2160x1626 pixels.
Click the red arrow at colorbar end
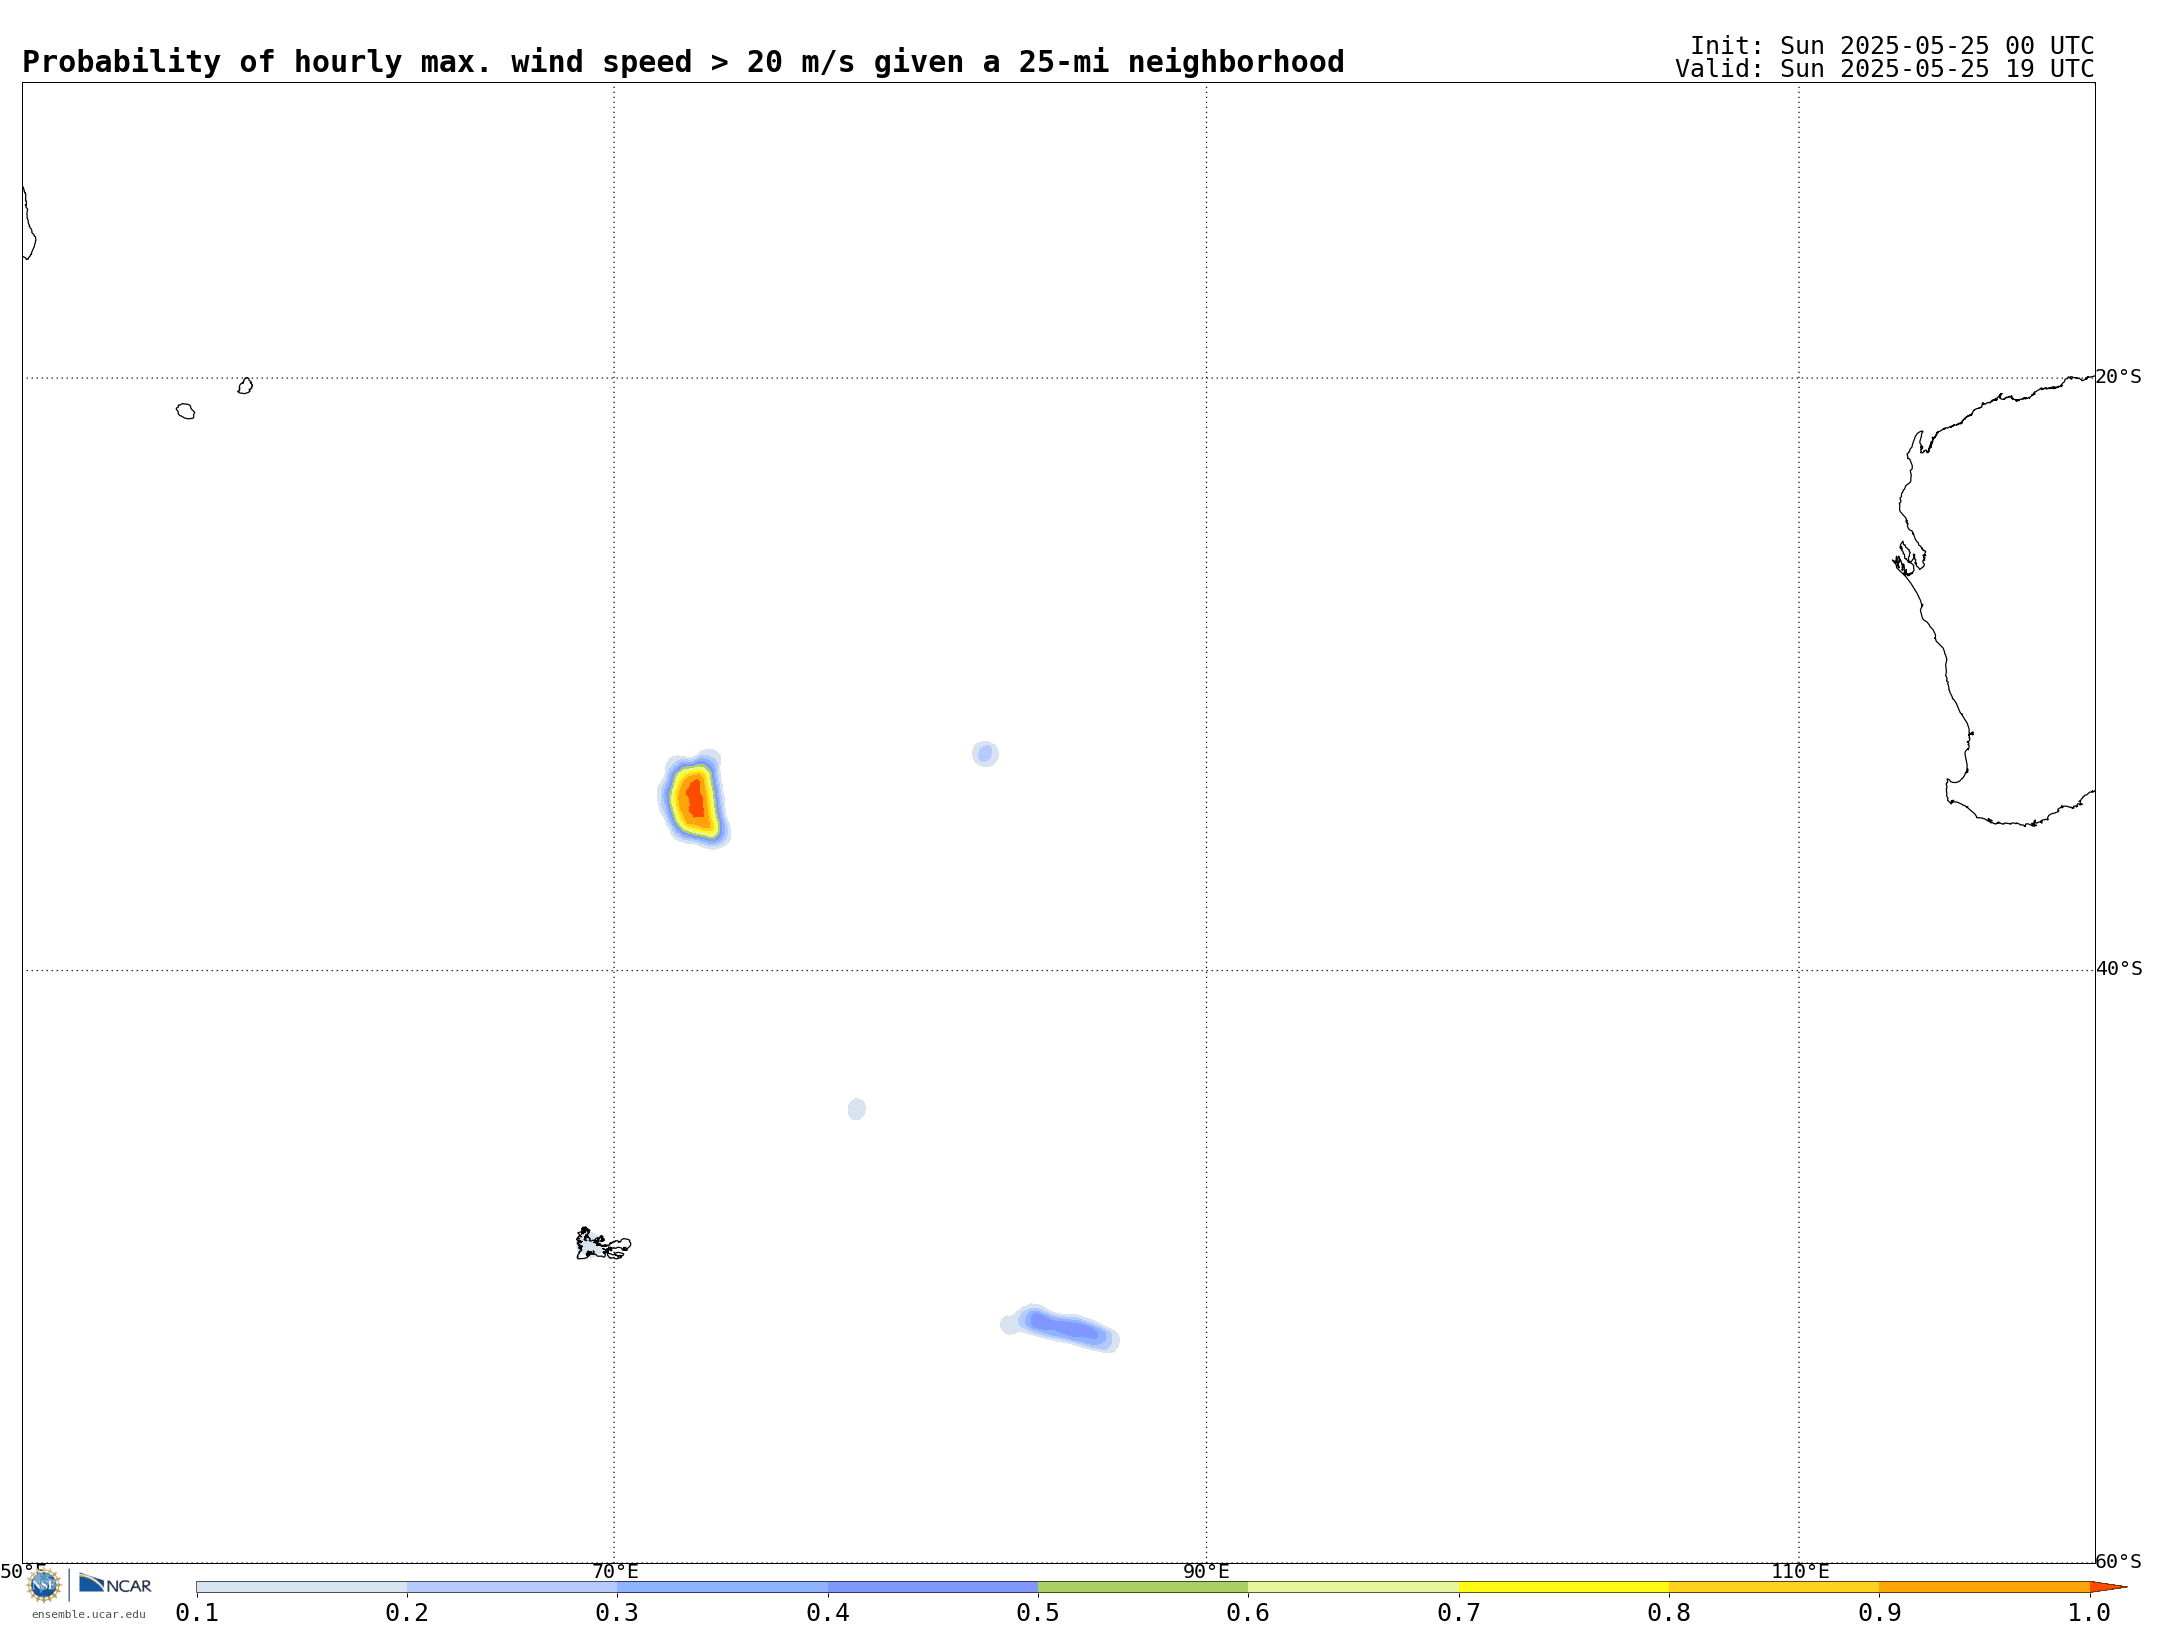coord(2108,1587)
